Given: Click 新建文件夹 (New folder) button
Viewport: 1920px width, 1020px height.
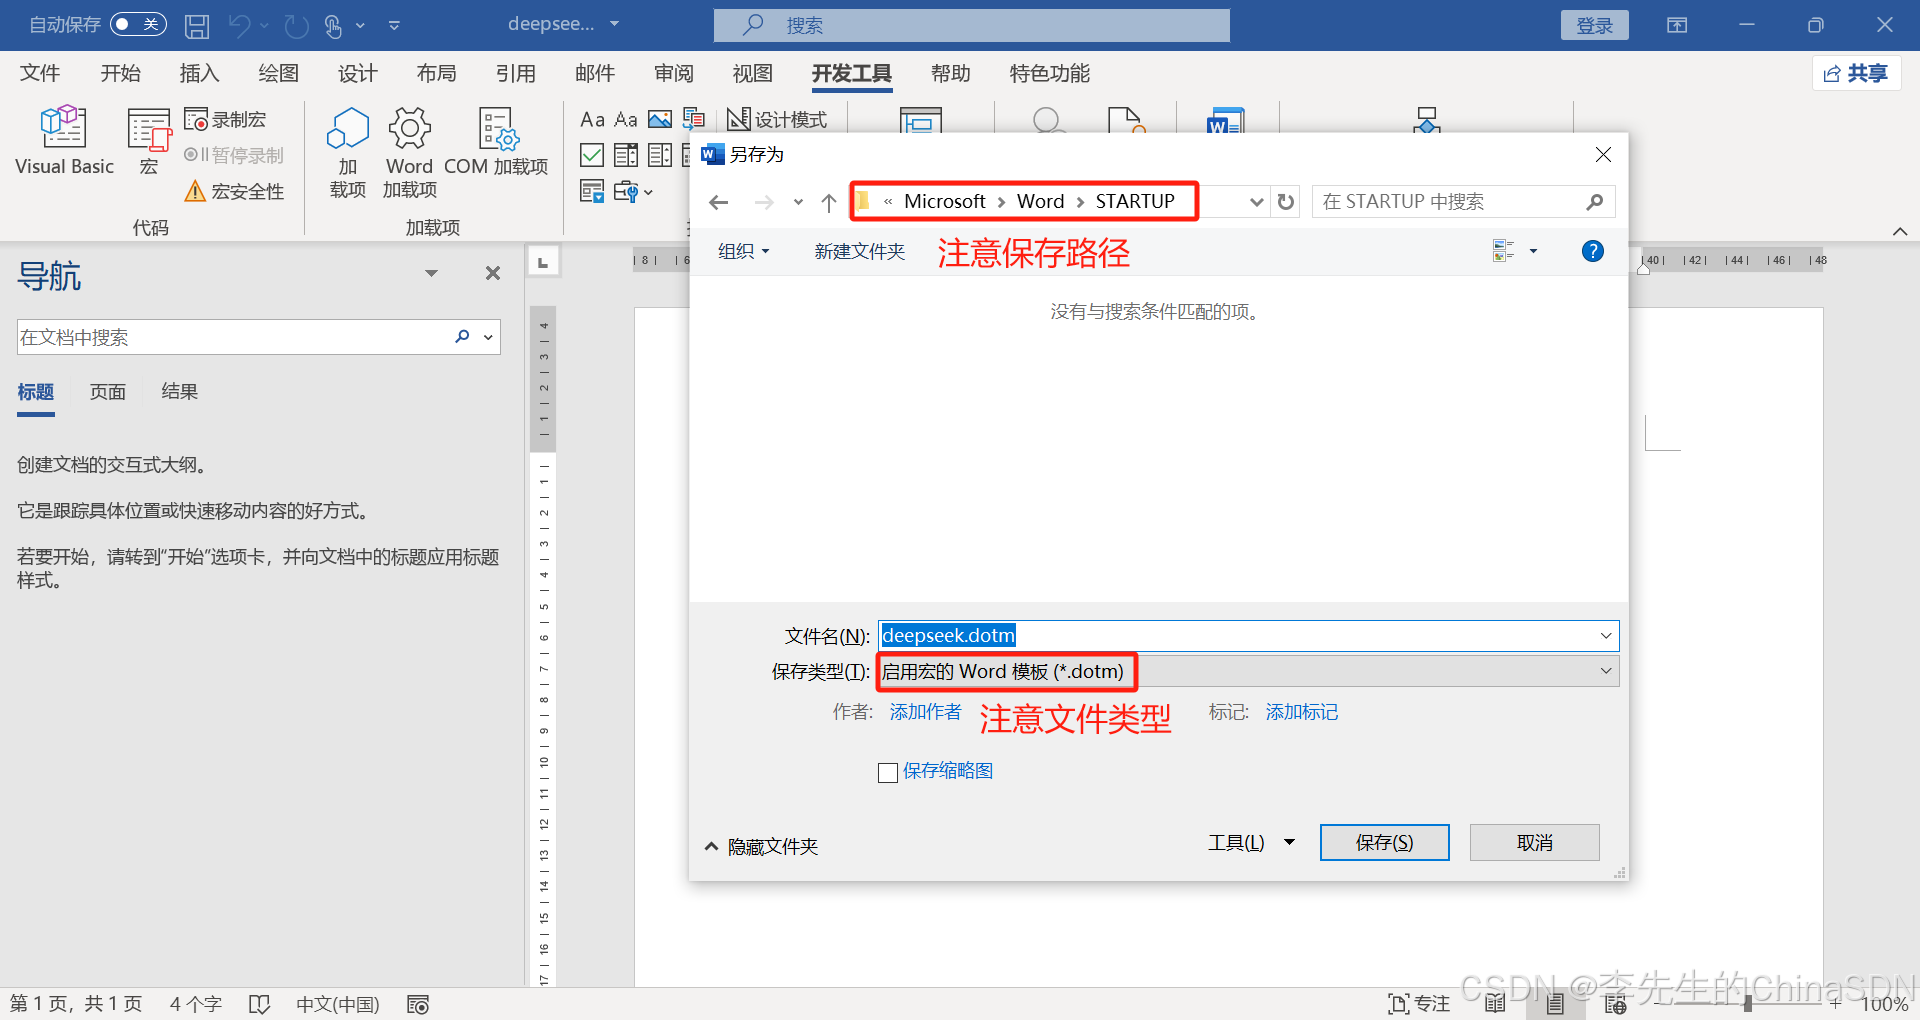Looking at the screenshot, I should 860,251.
